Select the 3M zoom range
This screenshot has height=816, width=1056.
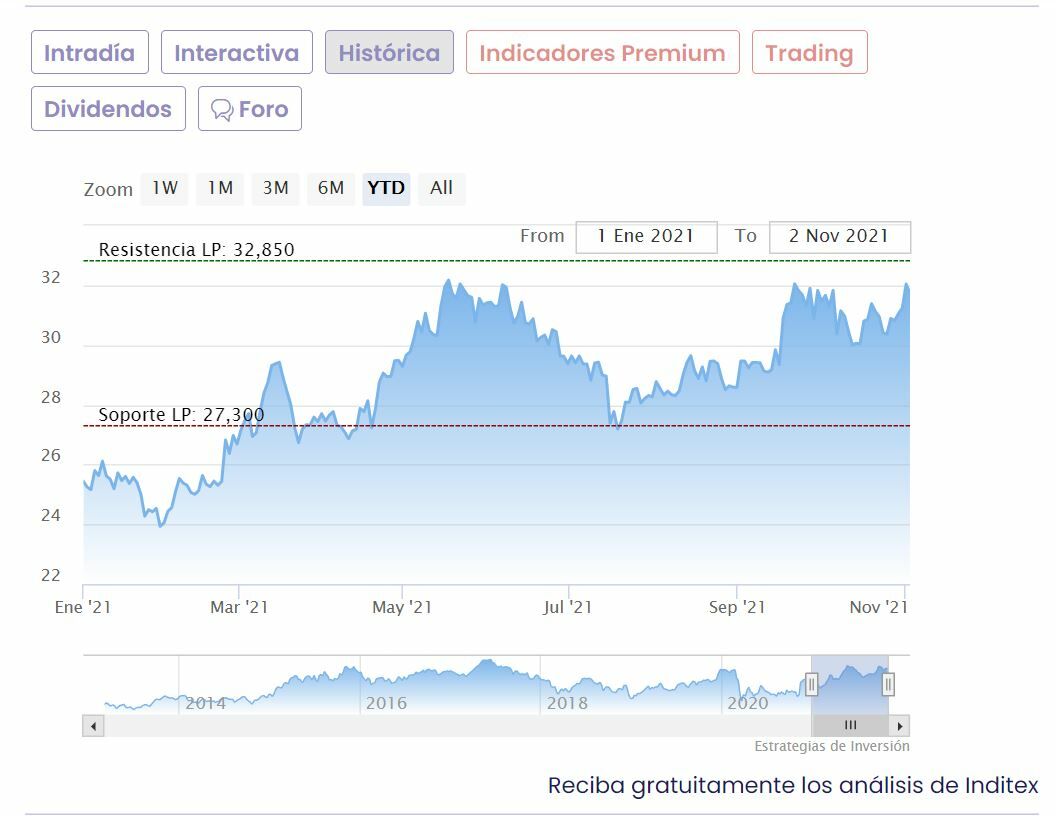[276, 188]
